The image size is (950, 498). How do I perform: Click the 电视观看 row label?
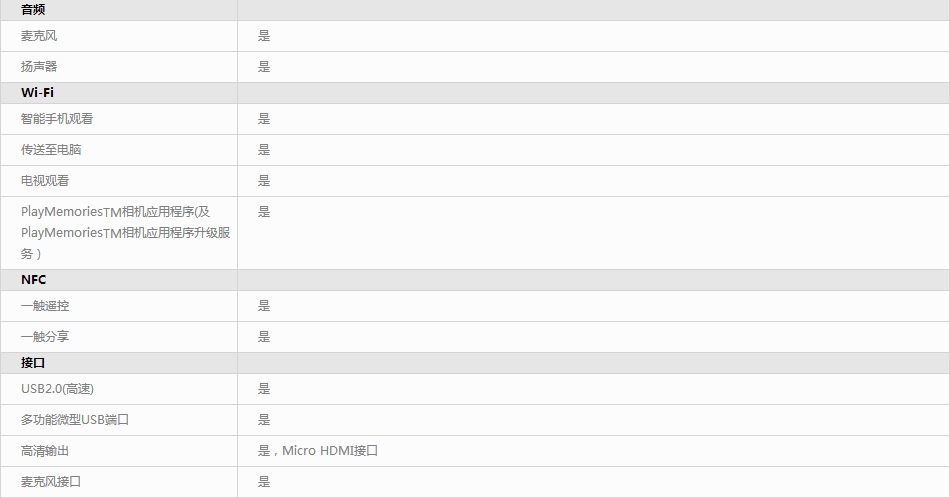(45, 181)
